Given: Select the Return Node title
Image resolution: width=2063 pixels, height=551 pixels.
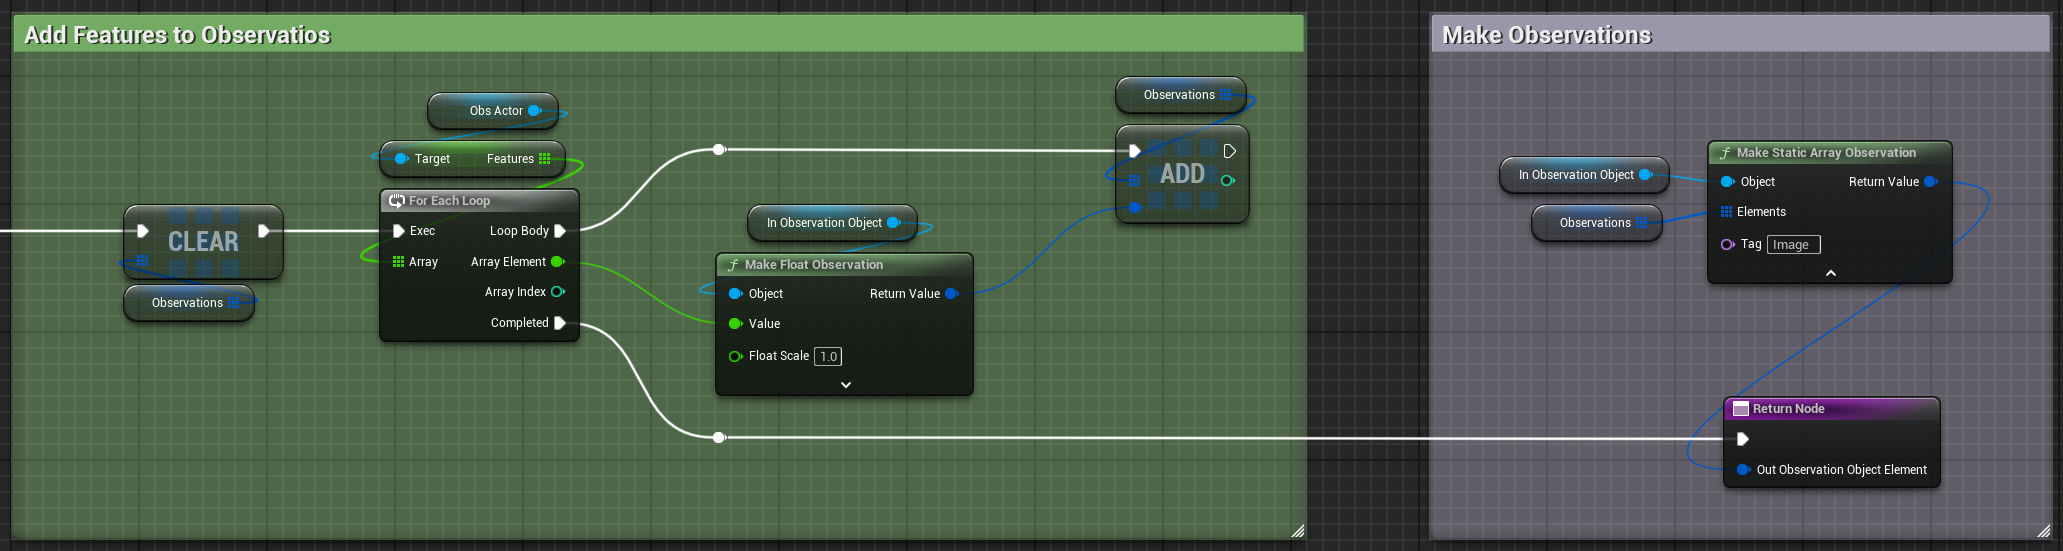Looking at the screenshot, I should tap(1788, 409).
